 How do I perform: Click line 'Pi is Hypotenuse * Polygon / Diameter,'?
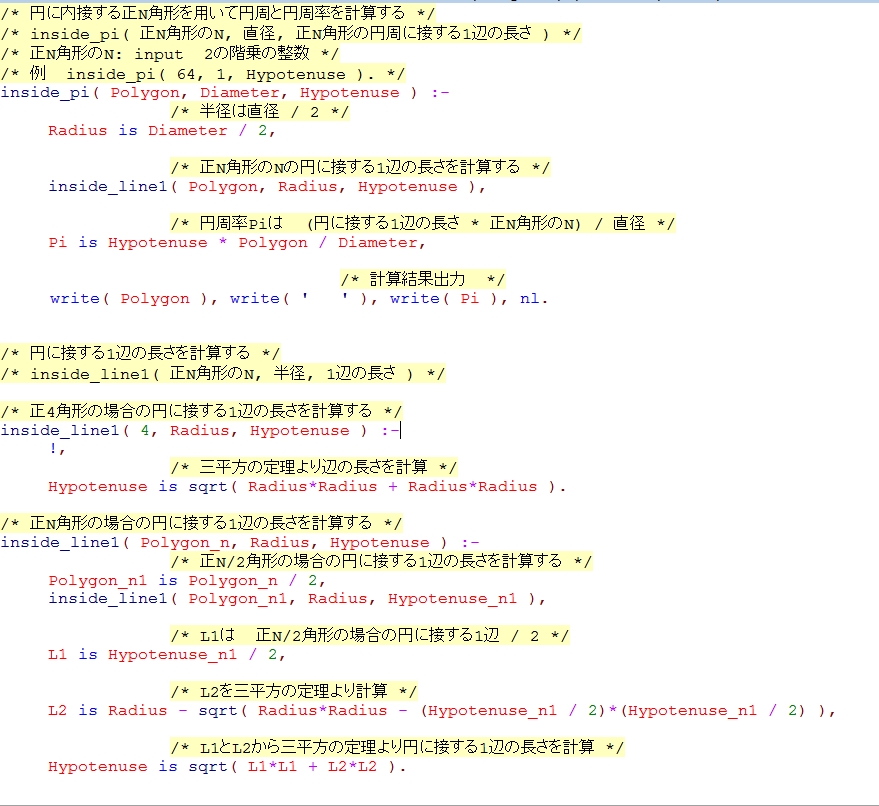pos(237,243)
